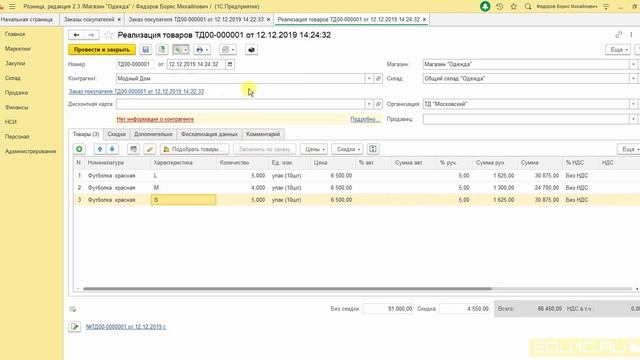Open the Еще menu in document toolbar
640x360 pixels.
618,49
